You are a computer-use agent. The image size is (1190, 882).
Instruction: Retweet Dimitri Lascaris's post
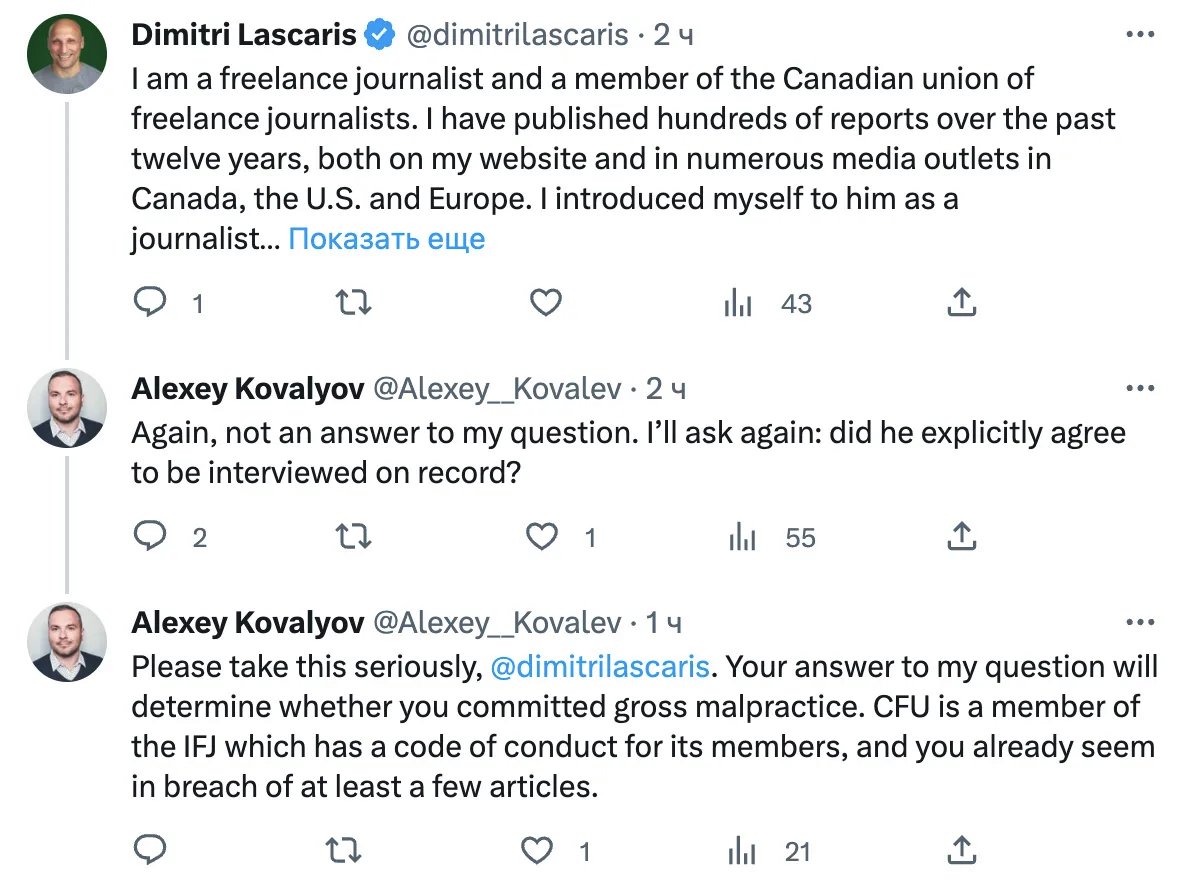click(x=349, y=302)
